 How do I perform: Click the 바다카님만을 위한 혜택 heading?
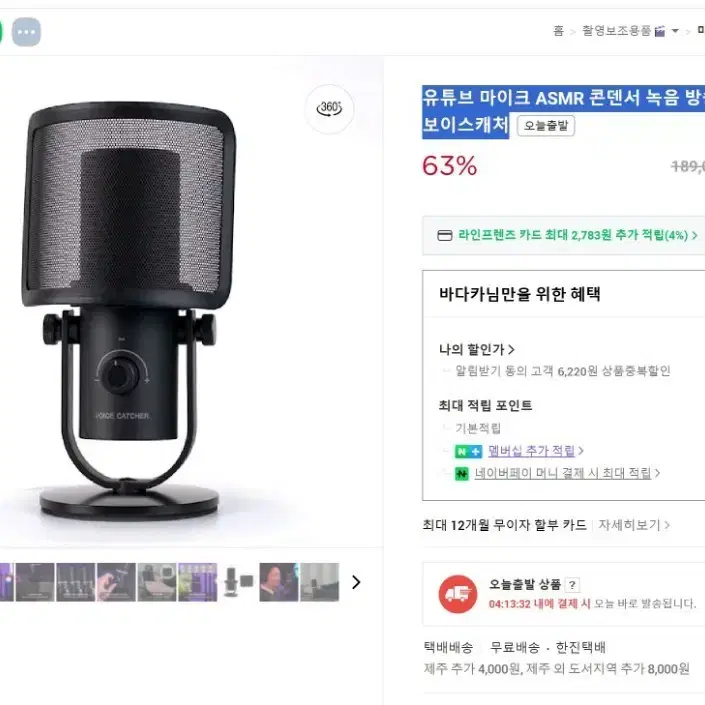click(520, 294)
